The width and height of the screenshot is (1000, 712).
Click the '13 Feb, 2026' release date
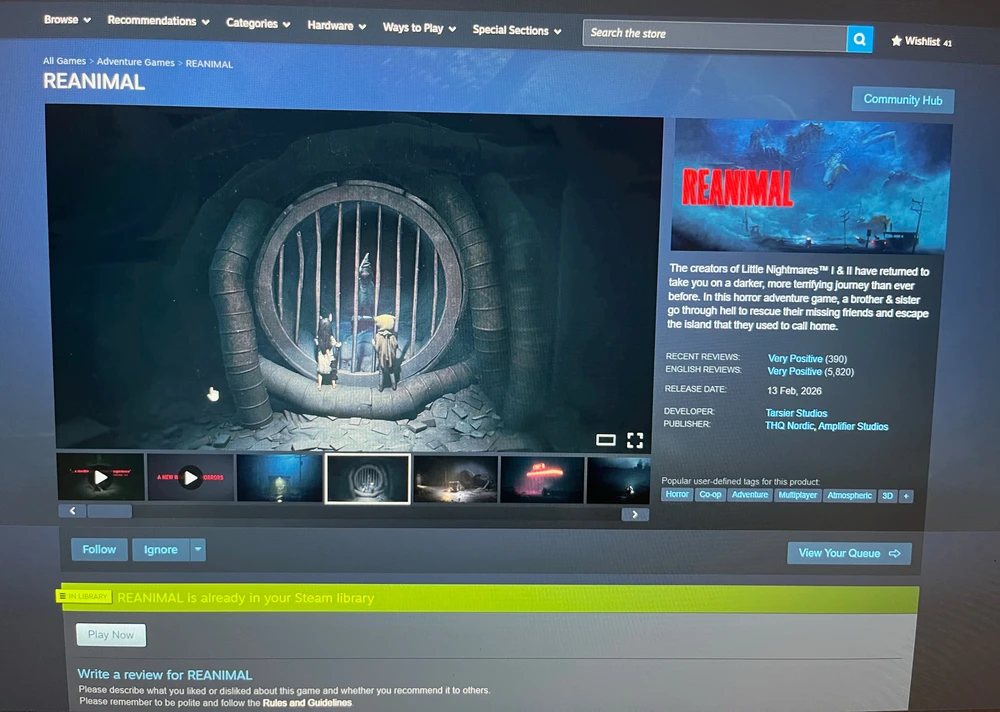(794, 390)
